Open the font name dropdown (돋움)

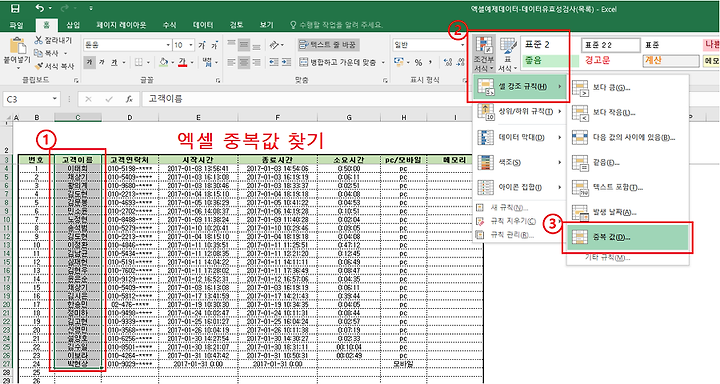point(168,45)
